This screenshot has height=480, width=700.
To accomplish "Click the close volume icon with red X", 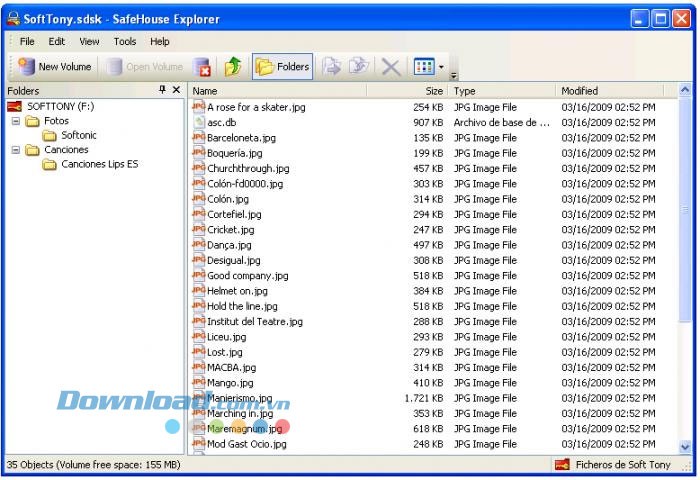I will tap(202, 67).
